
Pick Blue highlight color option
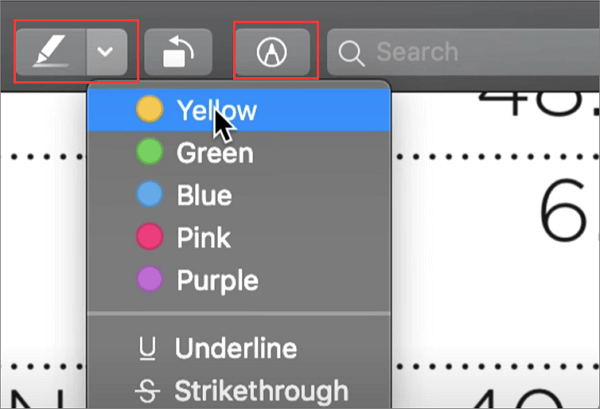point(204,195)
